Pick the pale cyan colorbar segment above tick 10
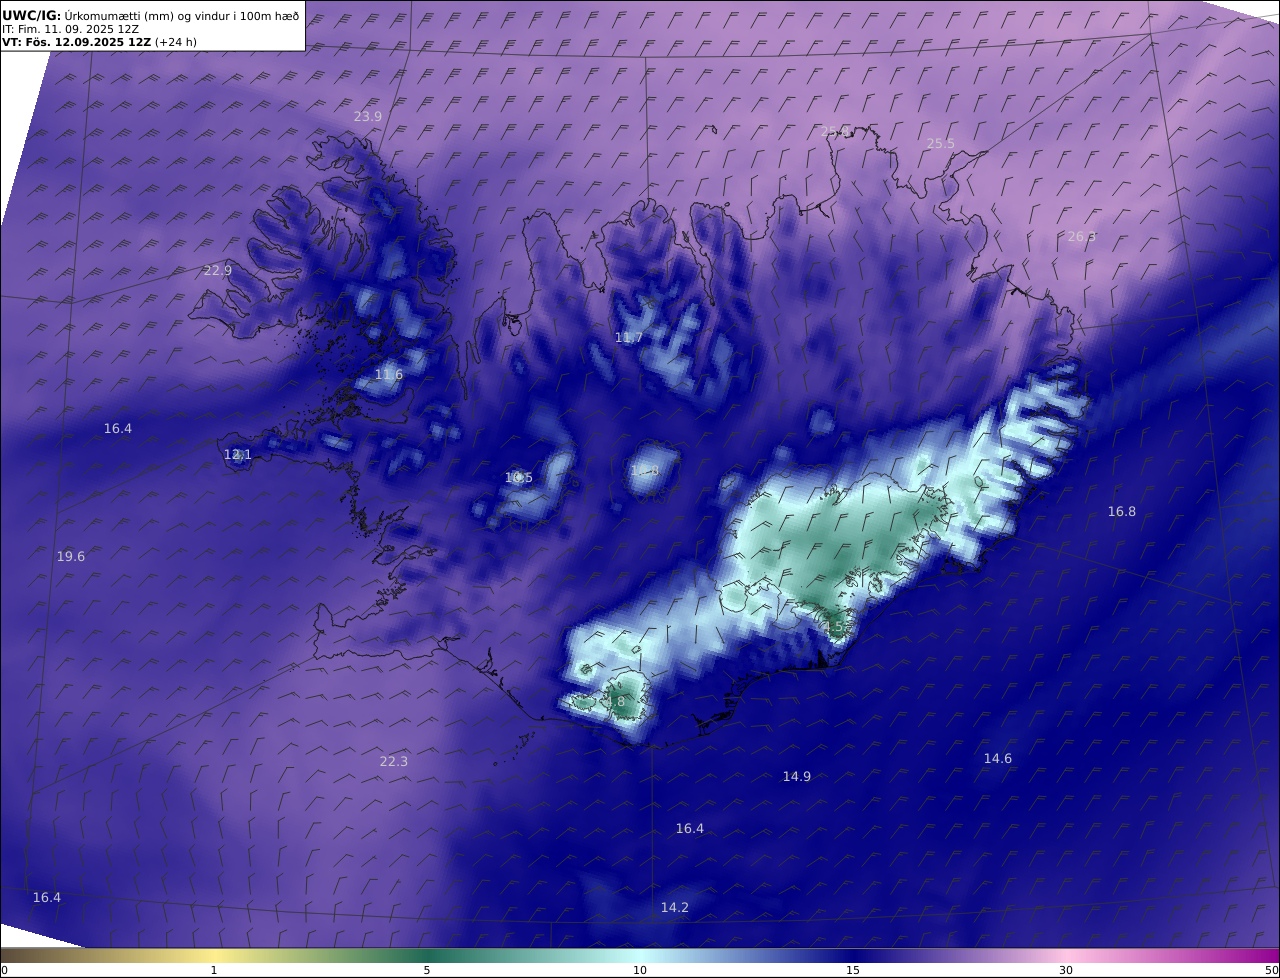 coord(640,955)
